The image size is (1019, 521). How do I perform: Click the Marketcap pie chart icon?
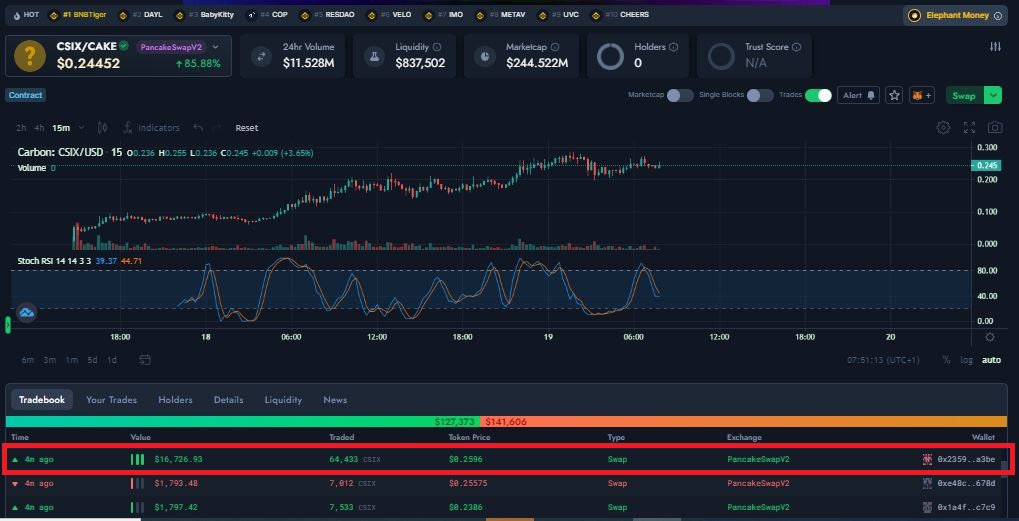click(485, 57)
